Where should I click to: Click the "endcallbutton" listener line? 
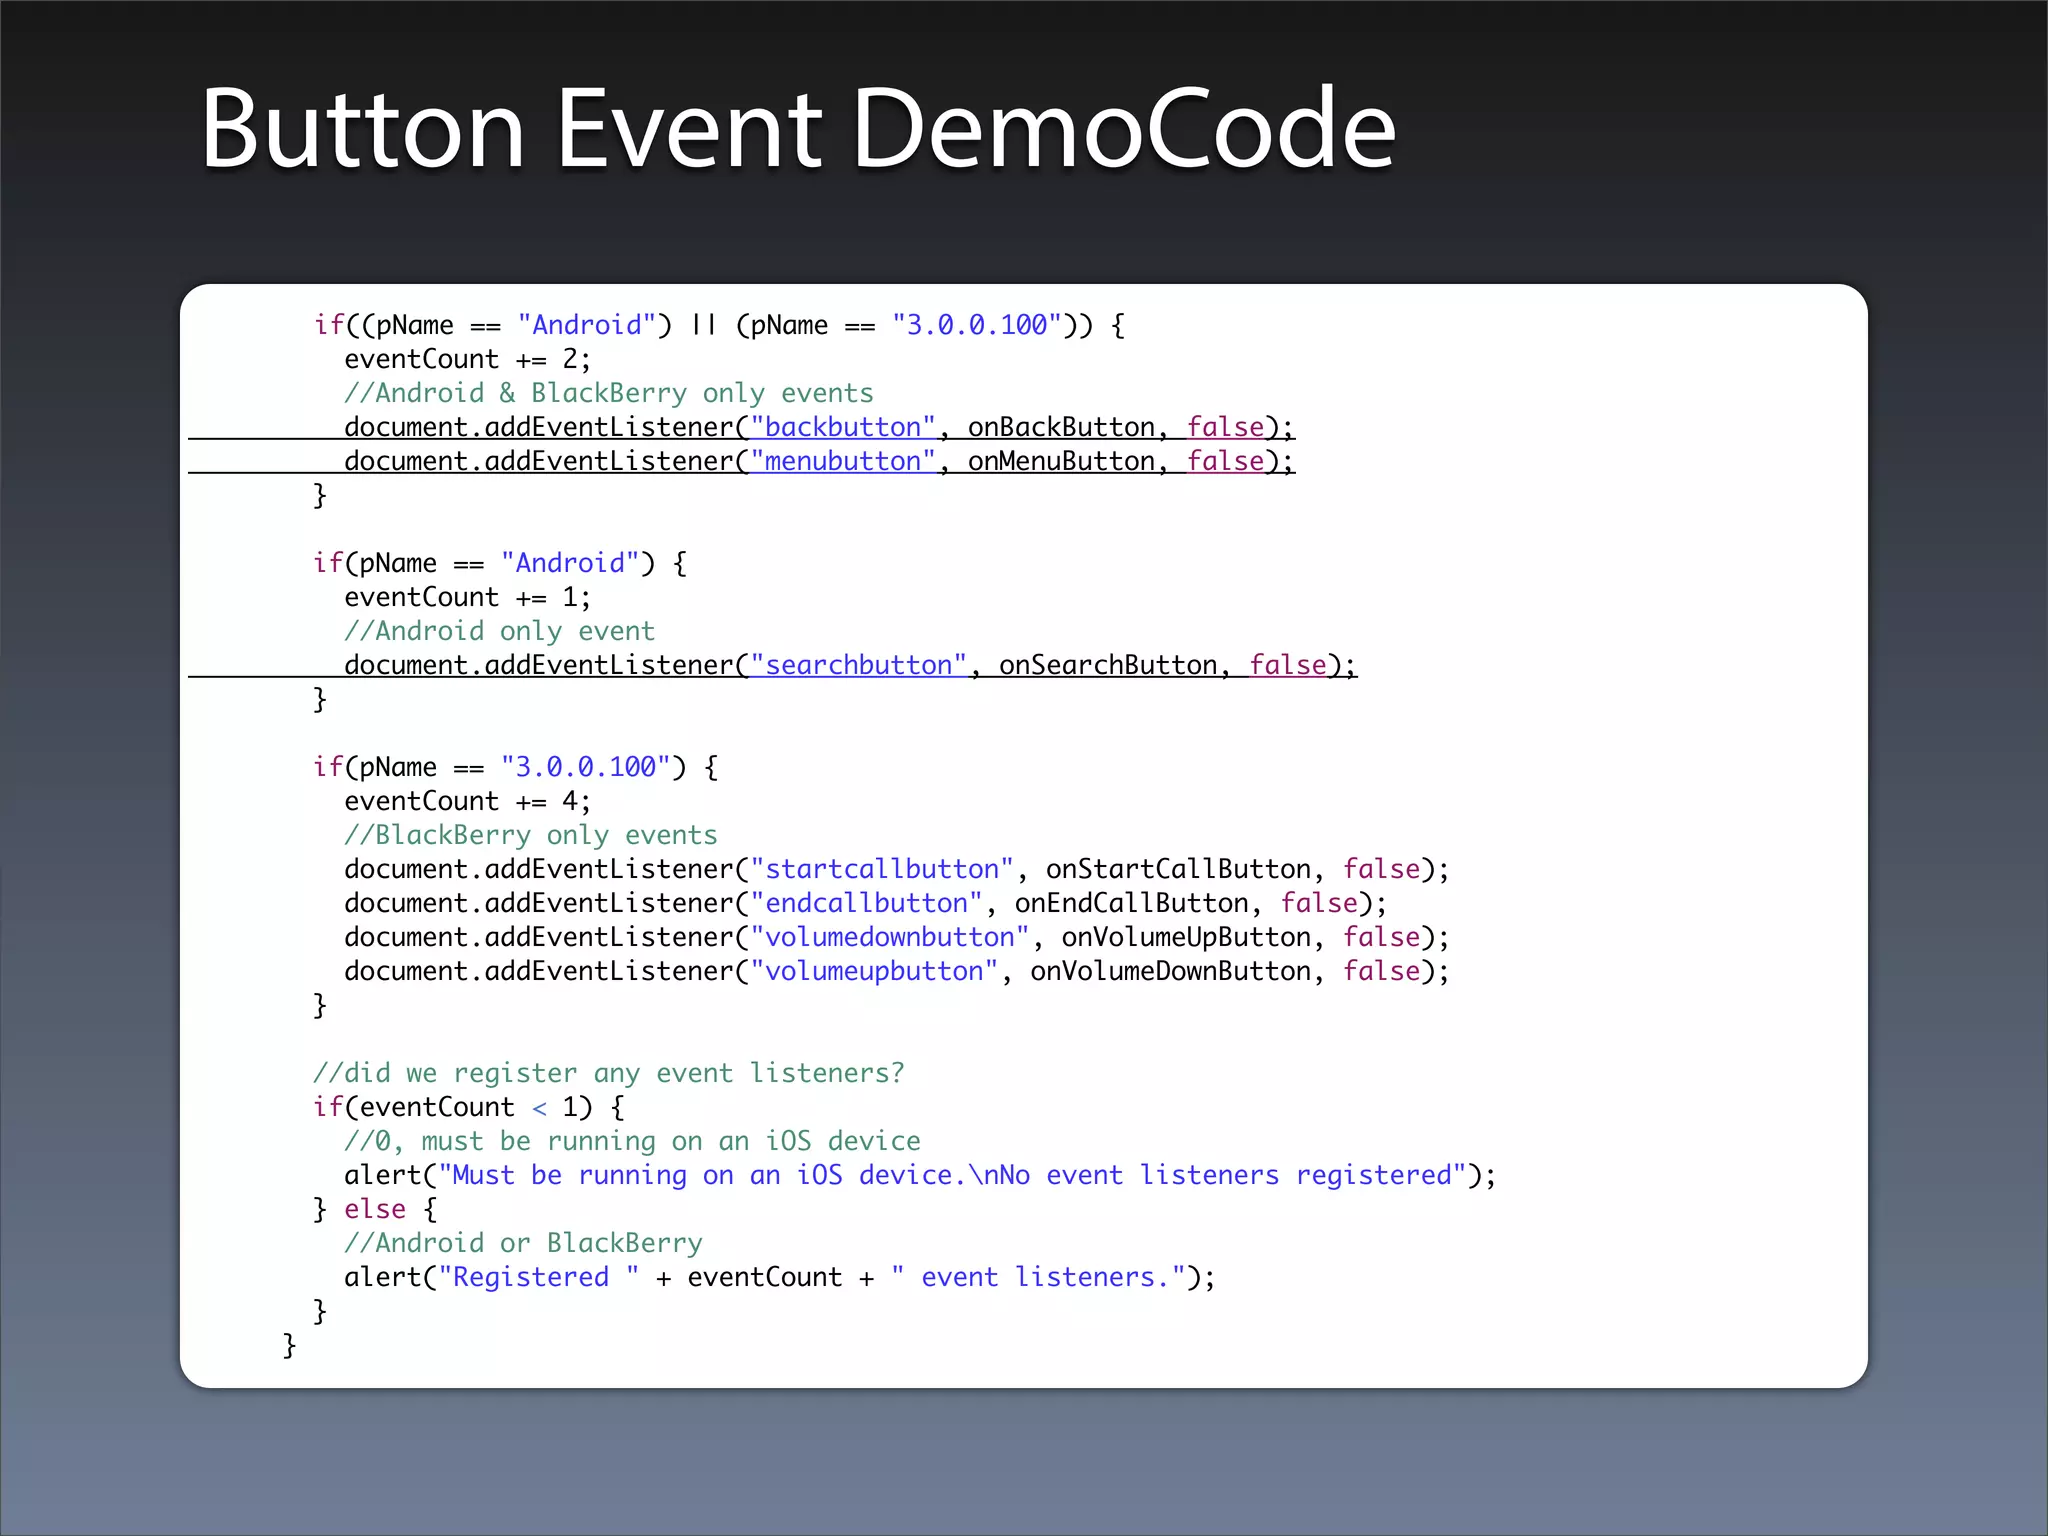point(866,903)
